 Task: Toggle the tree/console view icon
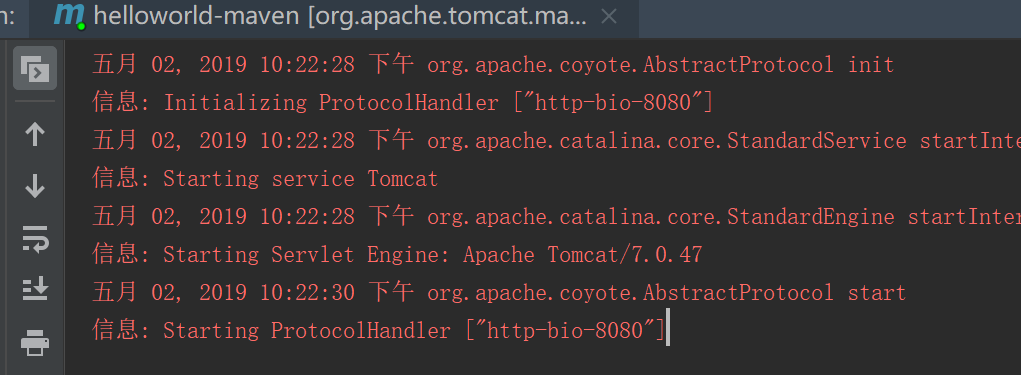point(35,68)
